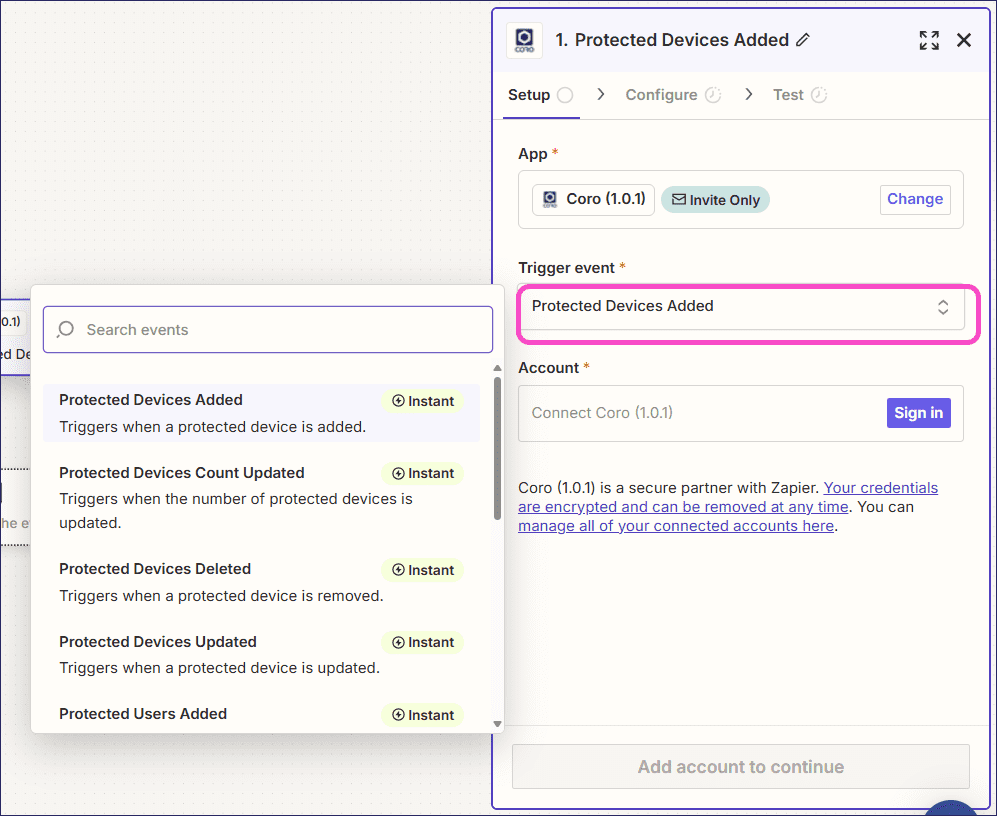The width and height of the screenshot is (997, 816).
Task: Click the Test step clock icon
Action: point(819,95)
